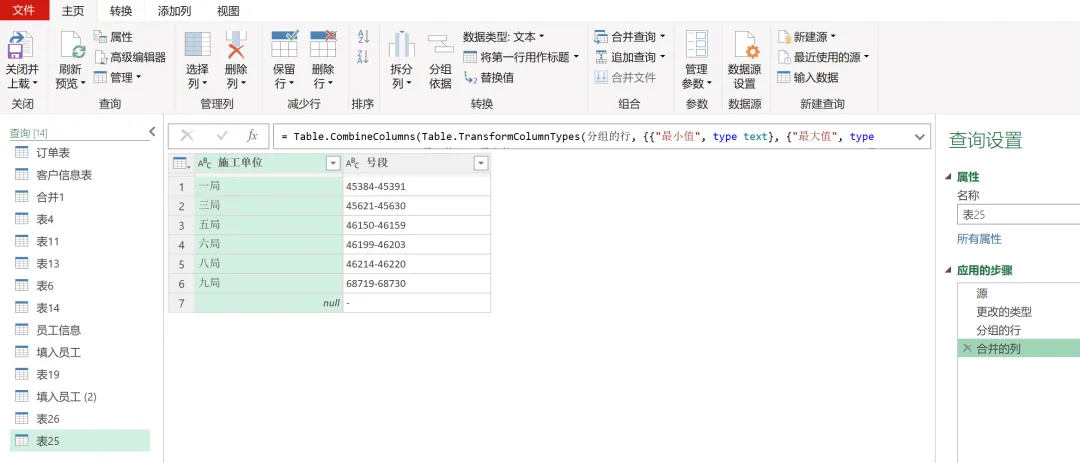Click the Split Column (拆分列) icon
This screenshot has width=1080, height=463.
click(402, 45)
